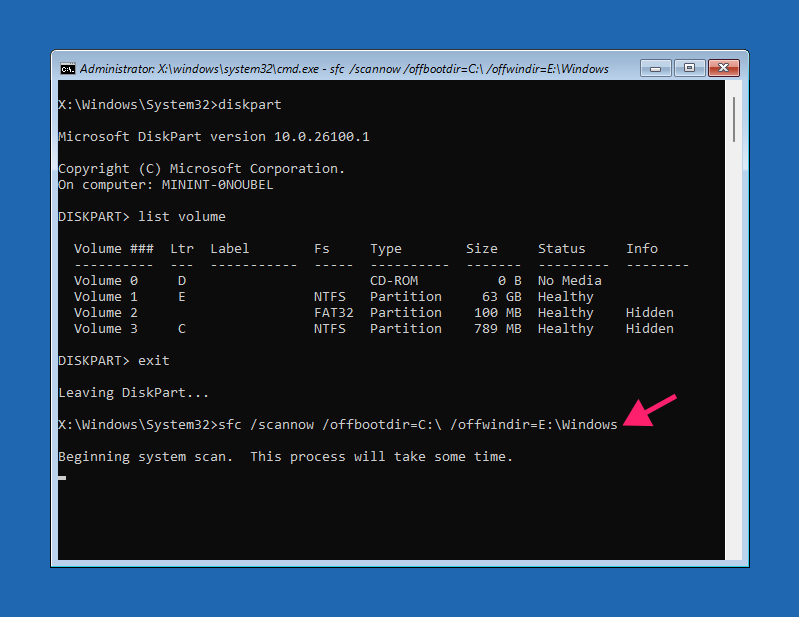Click 'Volume 3' row label
The image size is (799, 617).
(106, 329)
